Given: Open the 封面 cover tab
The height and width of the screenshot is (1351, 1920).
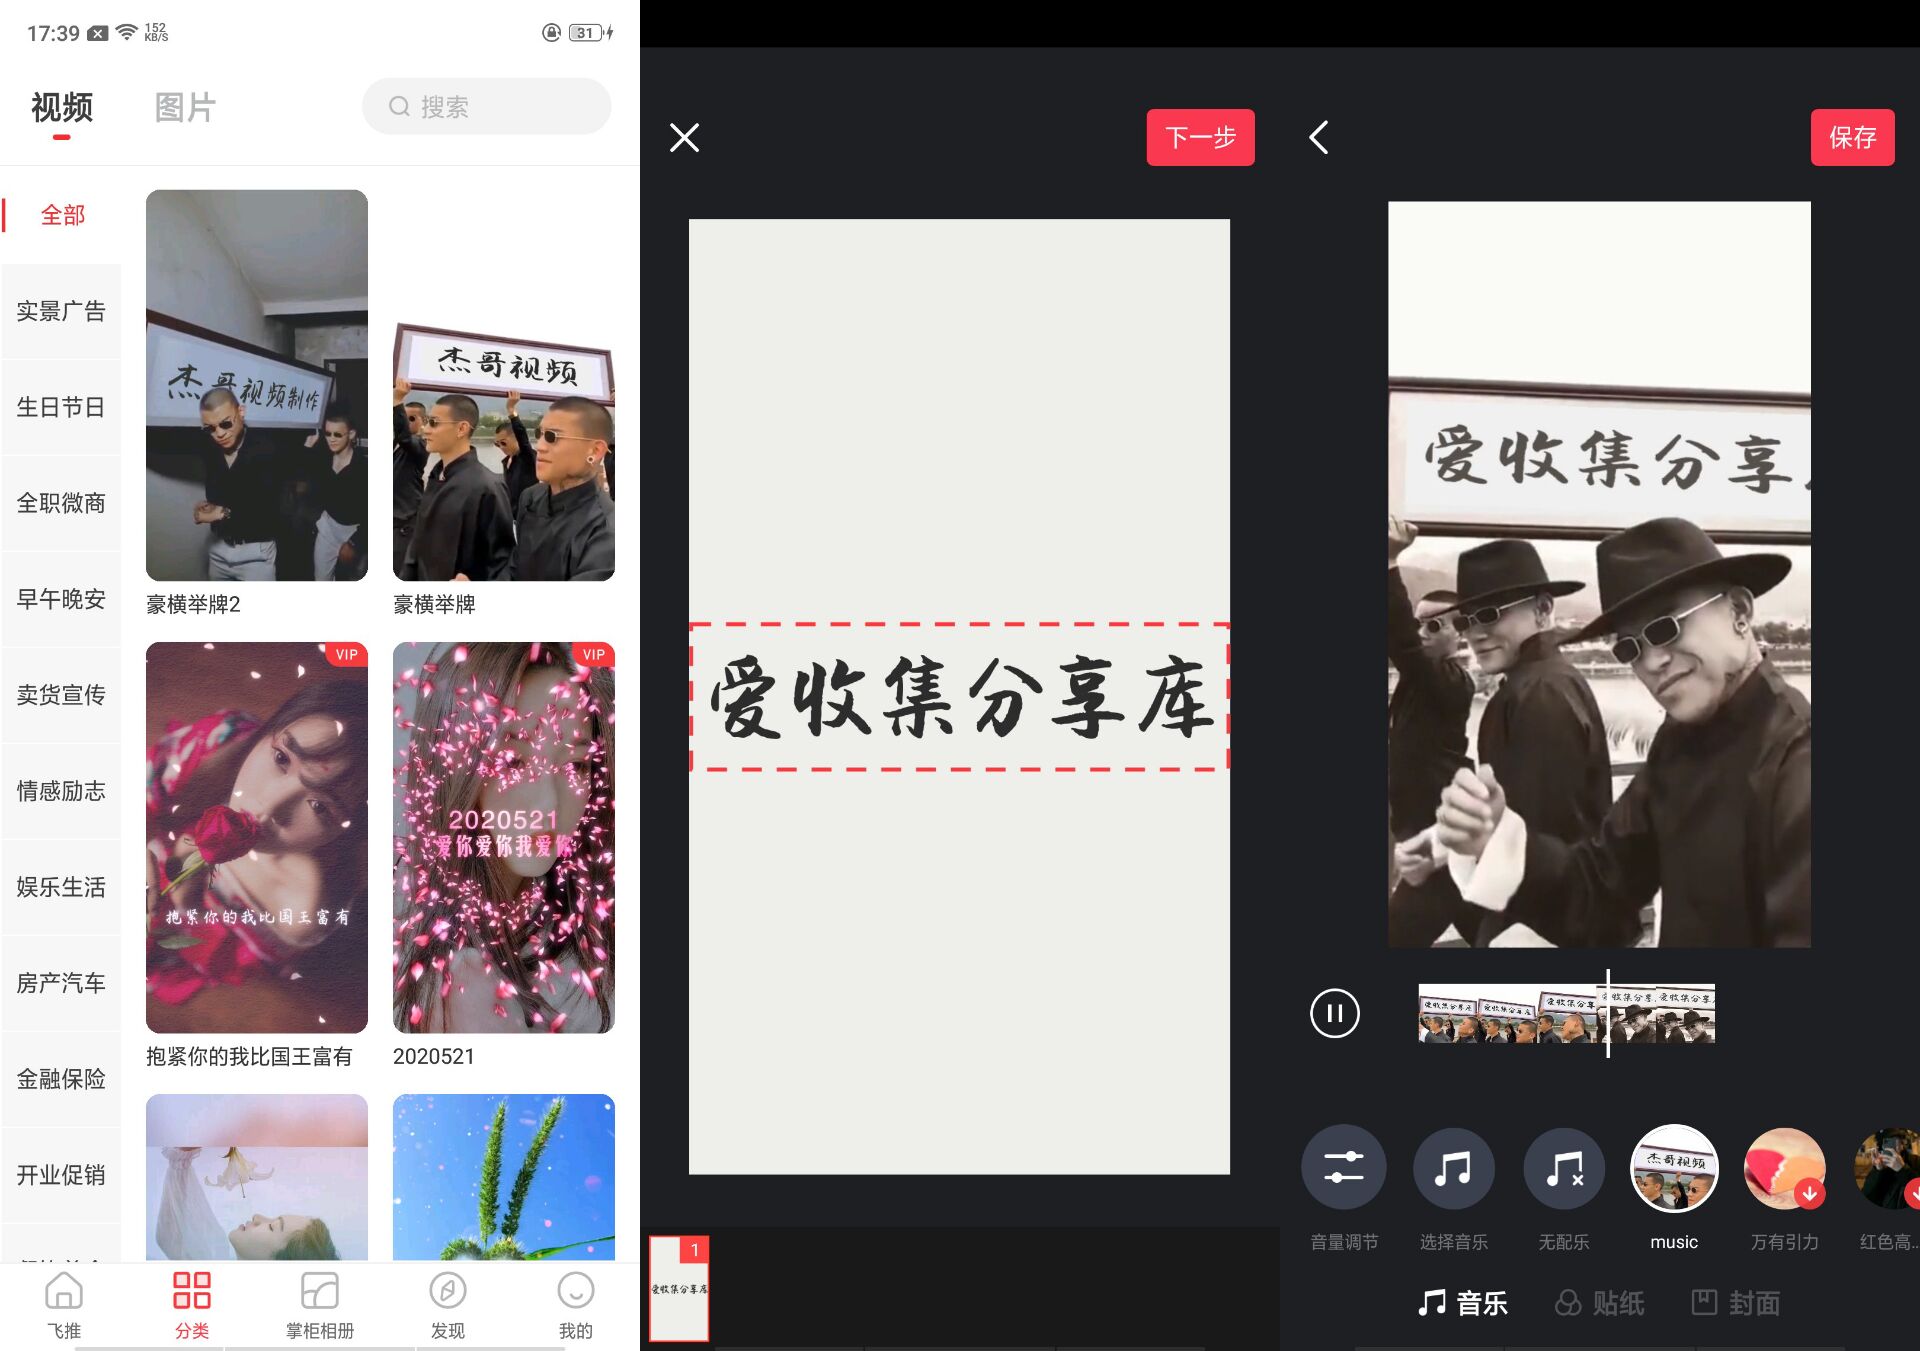Looking at the screenshot, I should coord(1735,1302).
